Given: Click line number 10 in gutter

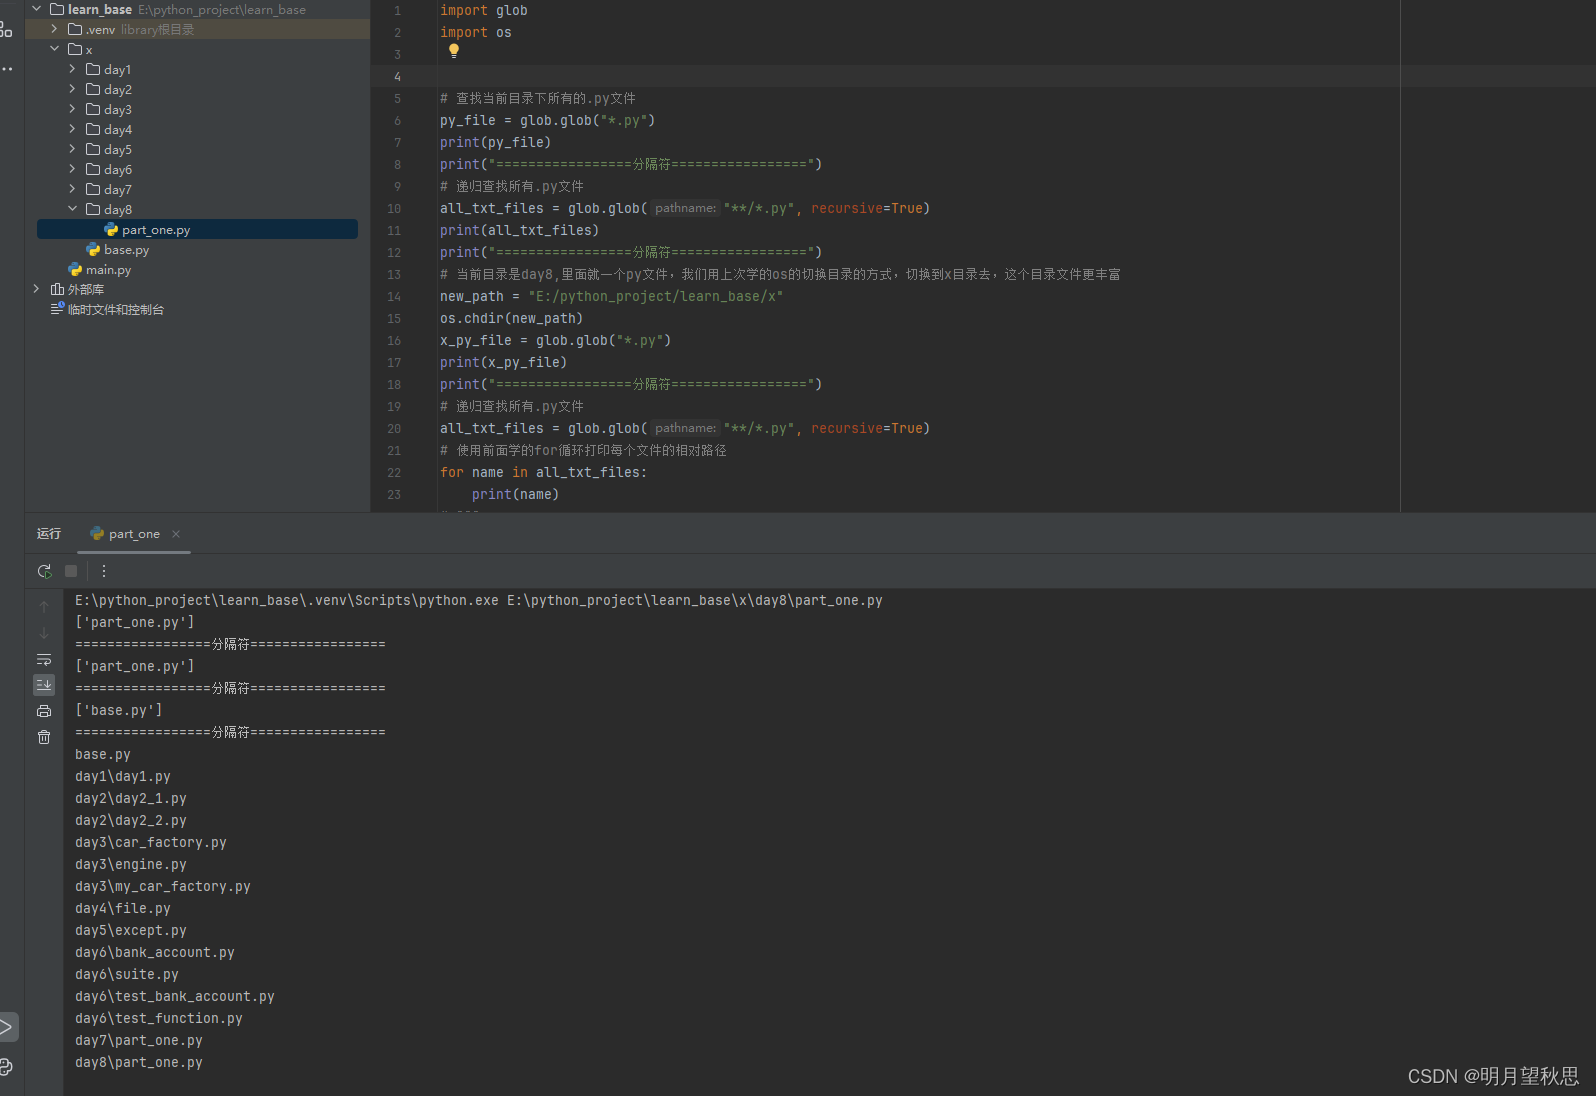Looking at the screenshot, I should click(394, 208).
